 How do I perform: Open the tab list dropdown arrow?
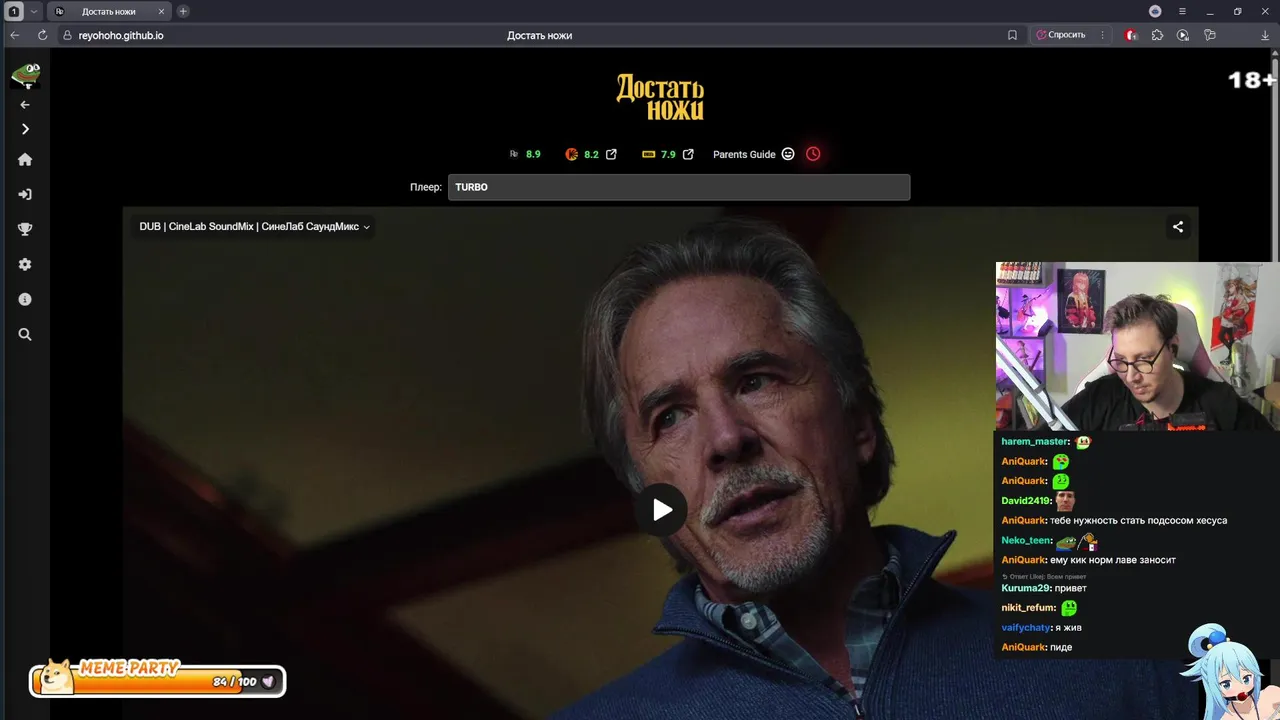click(x=33, y=11)
